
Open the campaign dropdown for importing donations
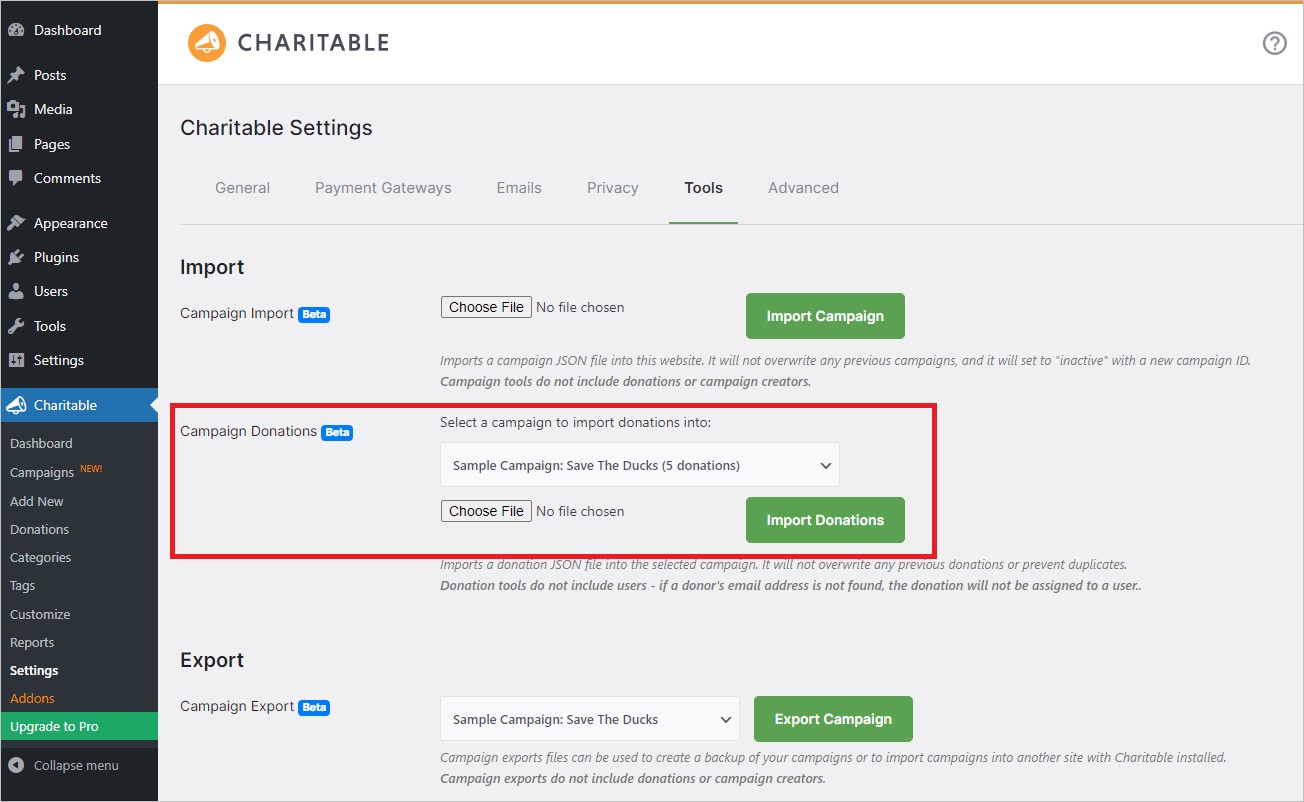(x=639, y=464)
